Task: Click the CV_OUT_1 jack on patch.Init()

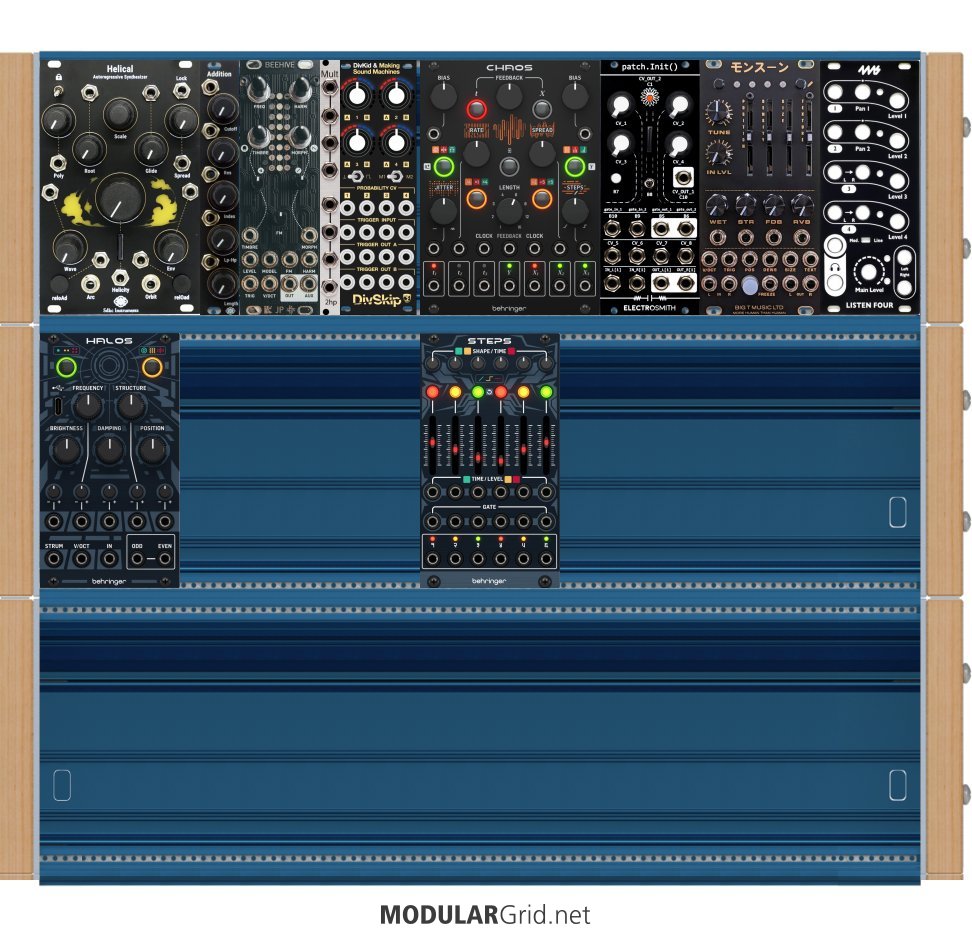Action: click(x=683, y=178)
